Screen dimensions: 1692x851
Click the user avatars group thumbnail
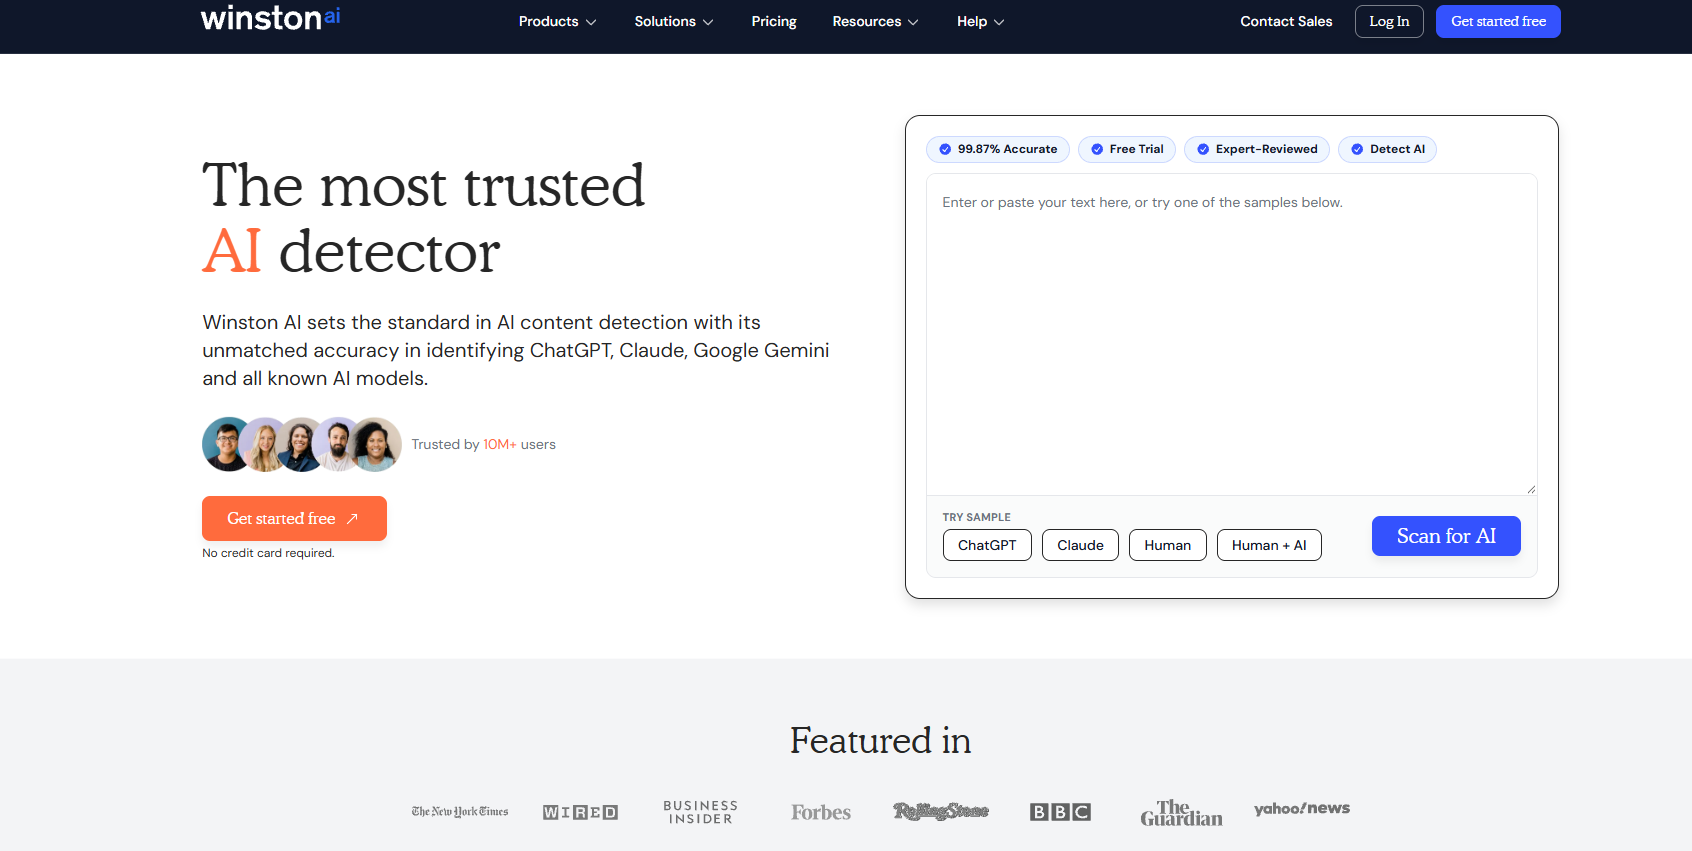302,444
